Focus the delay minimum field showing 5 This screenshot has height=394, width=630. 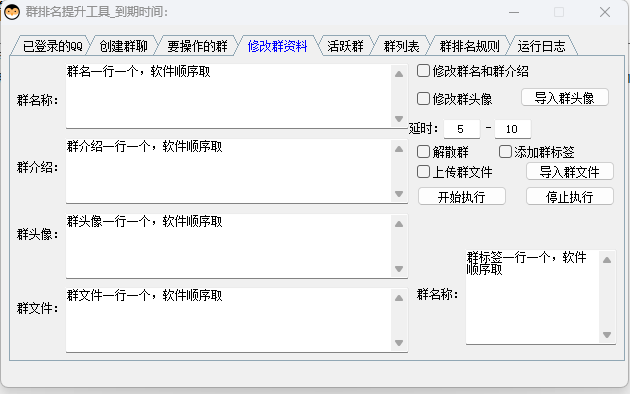(x=461, y=129)
